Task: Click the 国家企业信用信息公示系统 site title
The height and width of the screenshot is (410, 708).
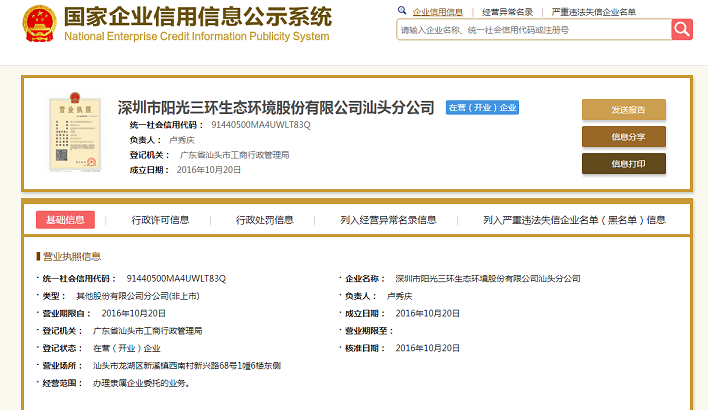Action: click(x=196, y=18)
